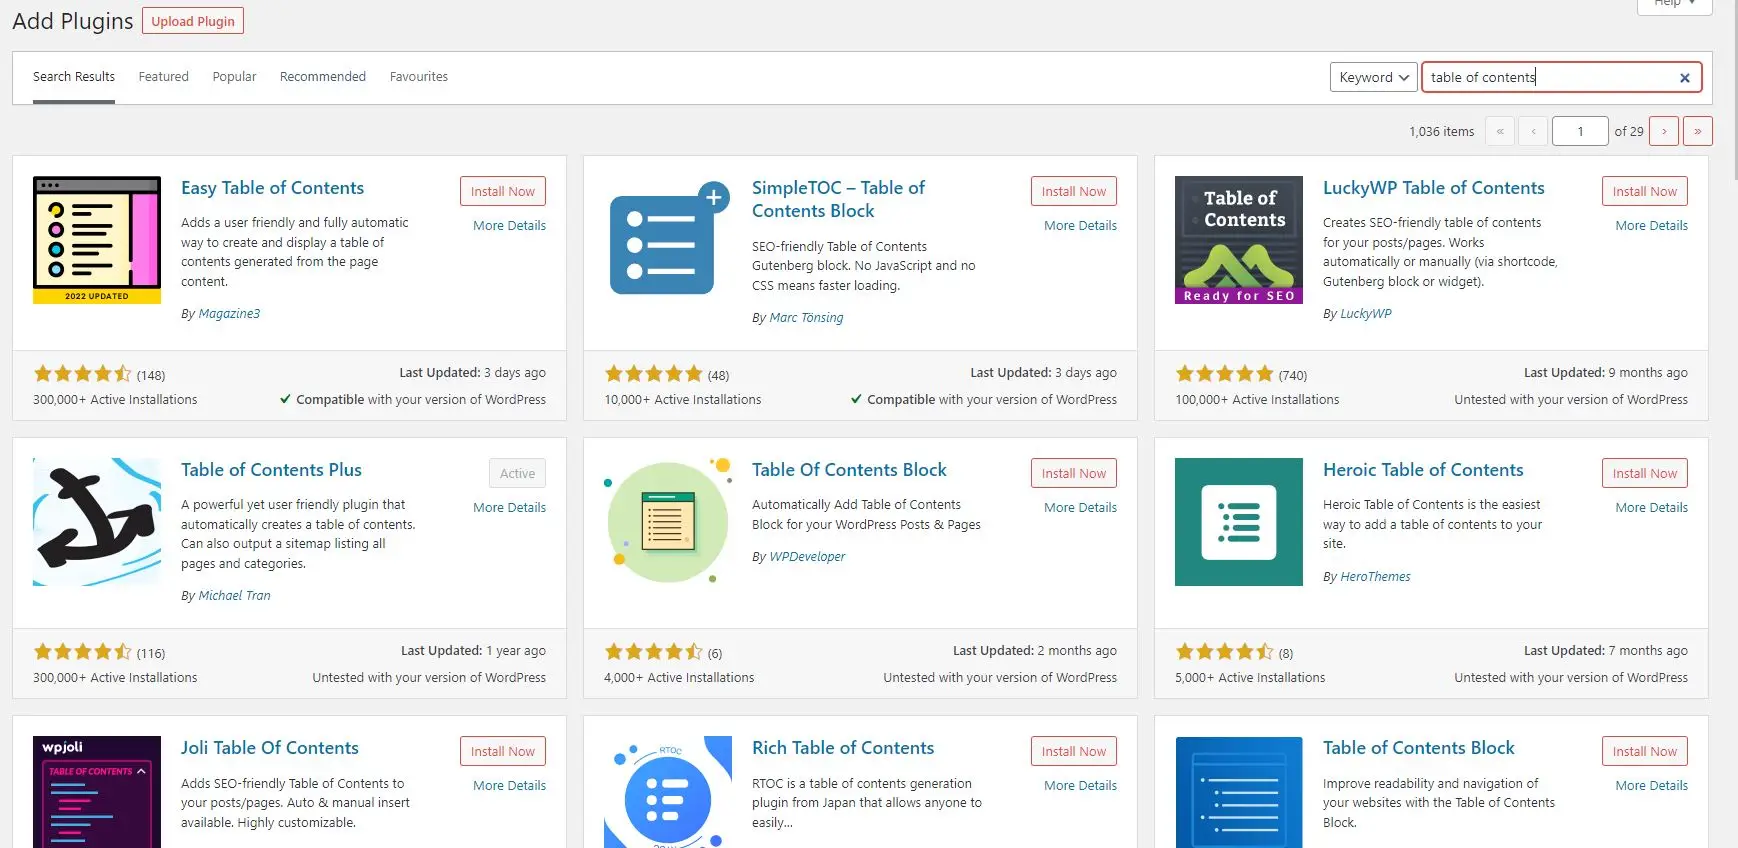Click the star rating of Heroic Table of Contents

pos(1224,652)
